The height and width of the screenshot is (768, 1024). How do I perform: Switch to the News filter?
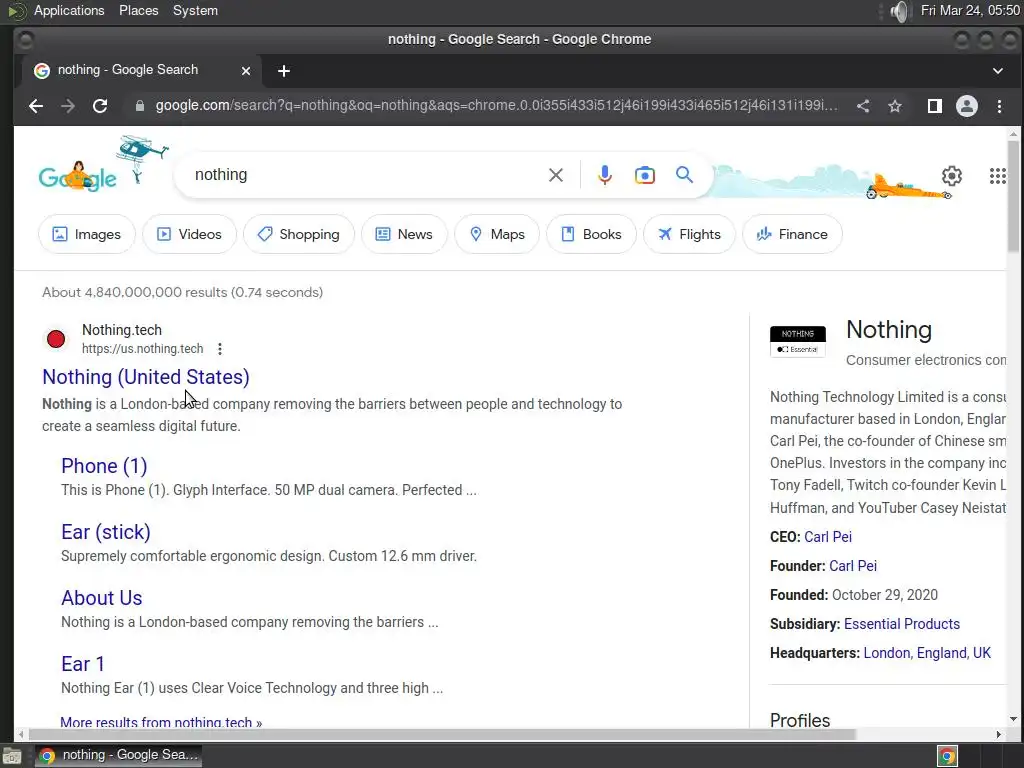click(x=404, y=234)
